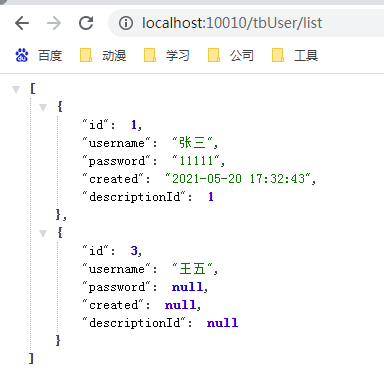Collapse the first JSON object with id 1

tap(43, 107)
